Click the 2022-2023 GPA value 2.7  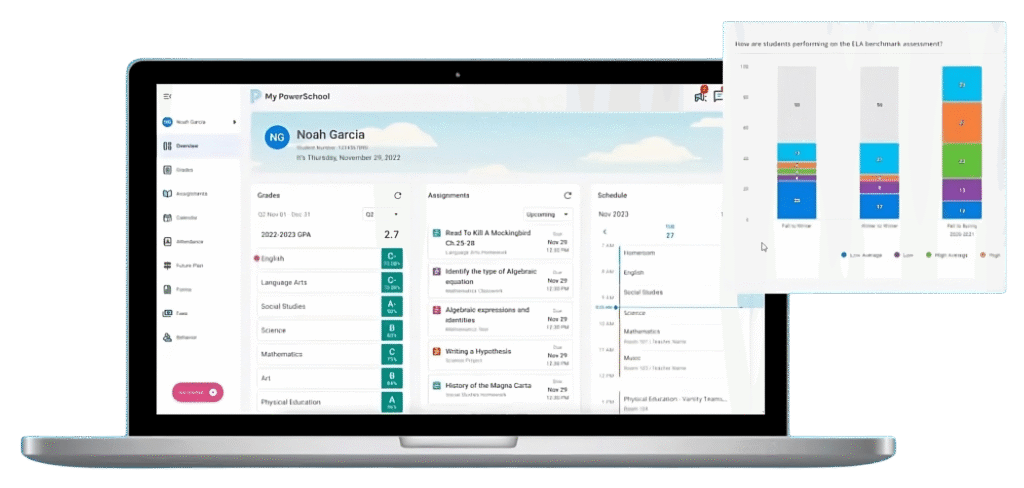pyautogui.click(x=391, y=235)
